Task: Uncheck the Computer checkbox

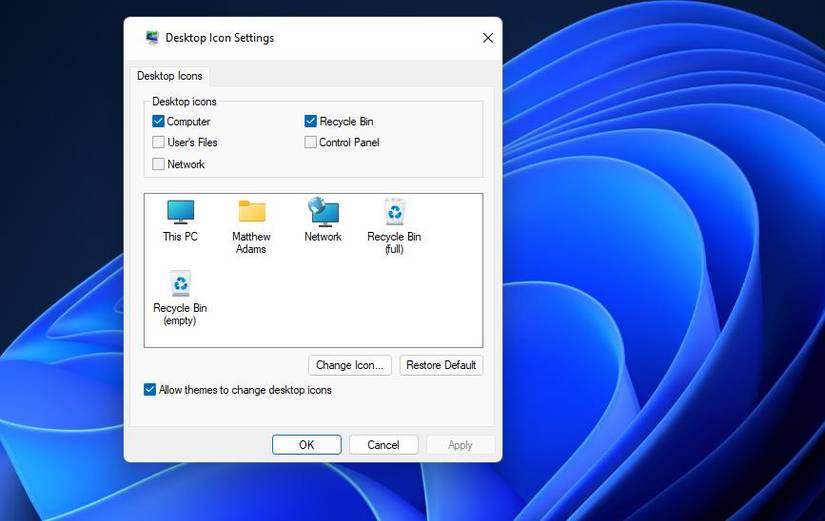Action: [x=158, y=122]
